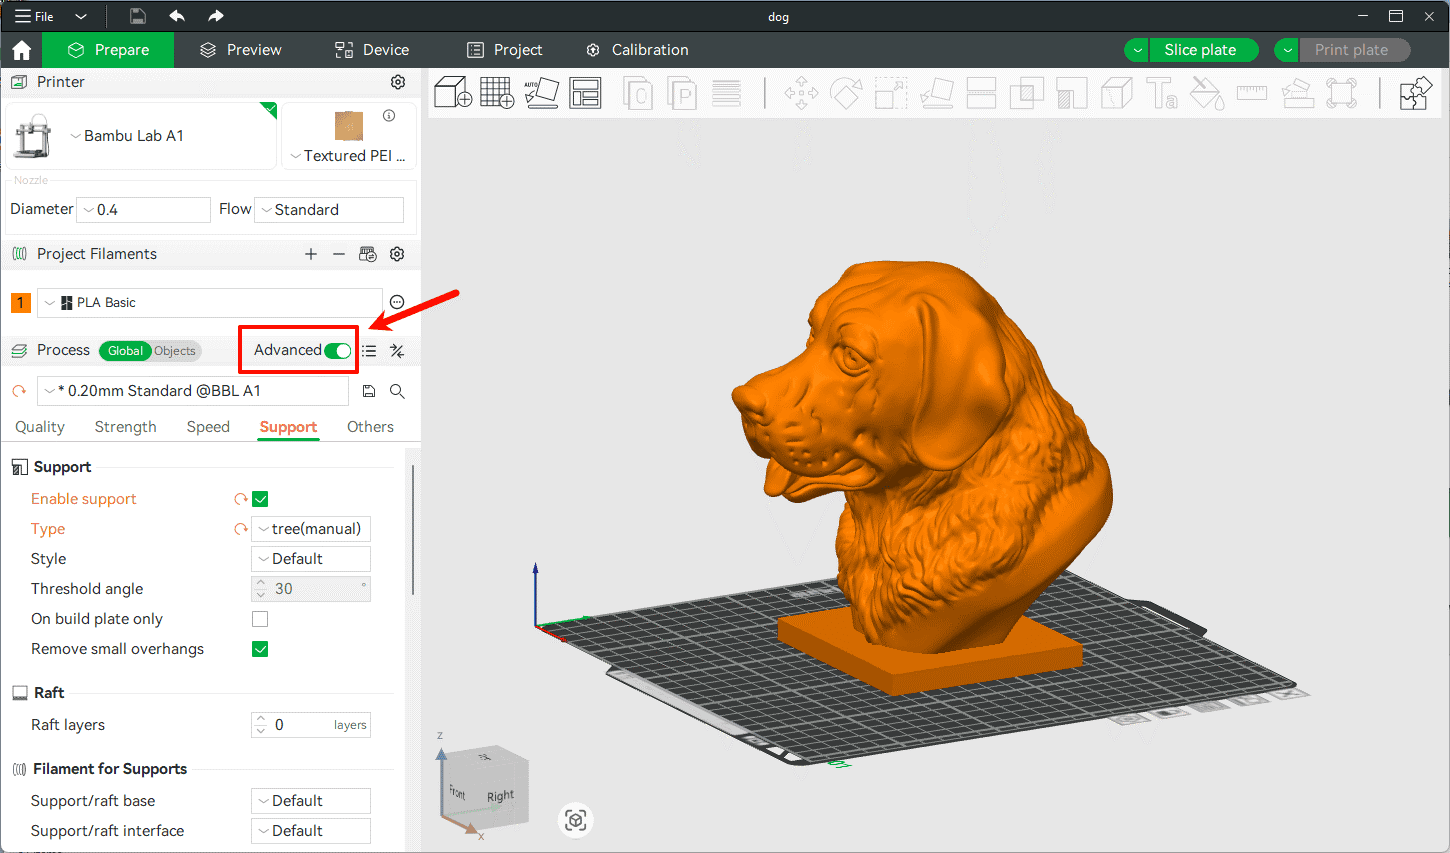Open the support Type dropdown
The height and width of the screenshot is (853, 1450).
coord(311,529)
